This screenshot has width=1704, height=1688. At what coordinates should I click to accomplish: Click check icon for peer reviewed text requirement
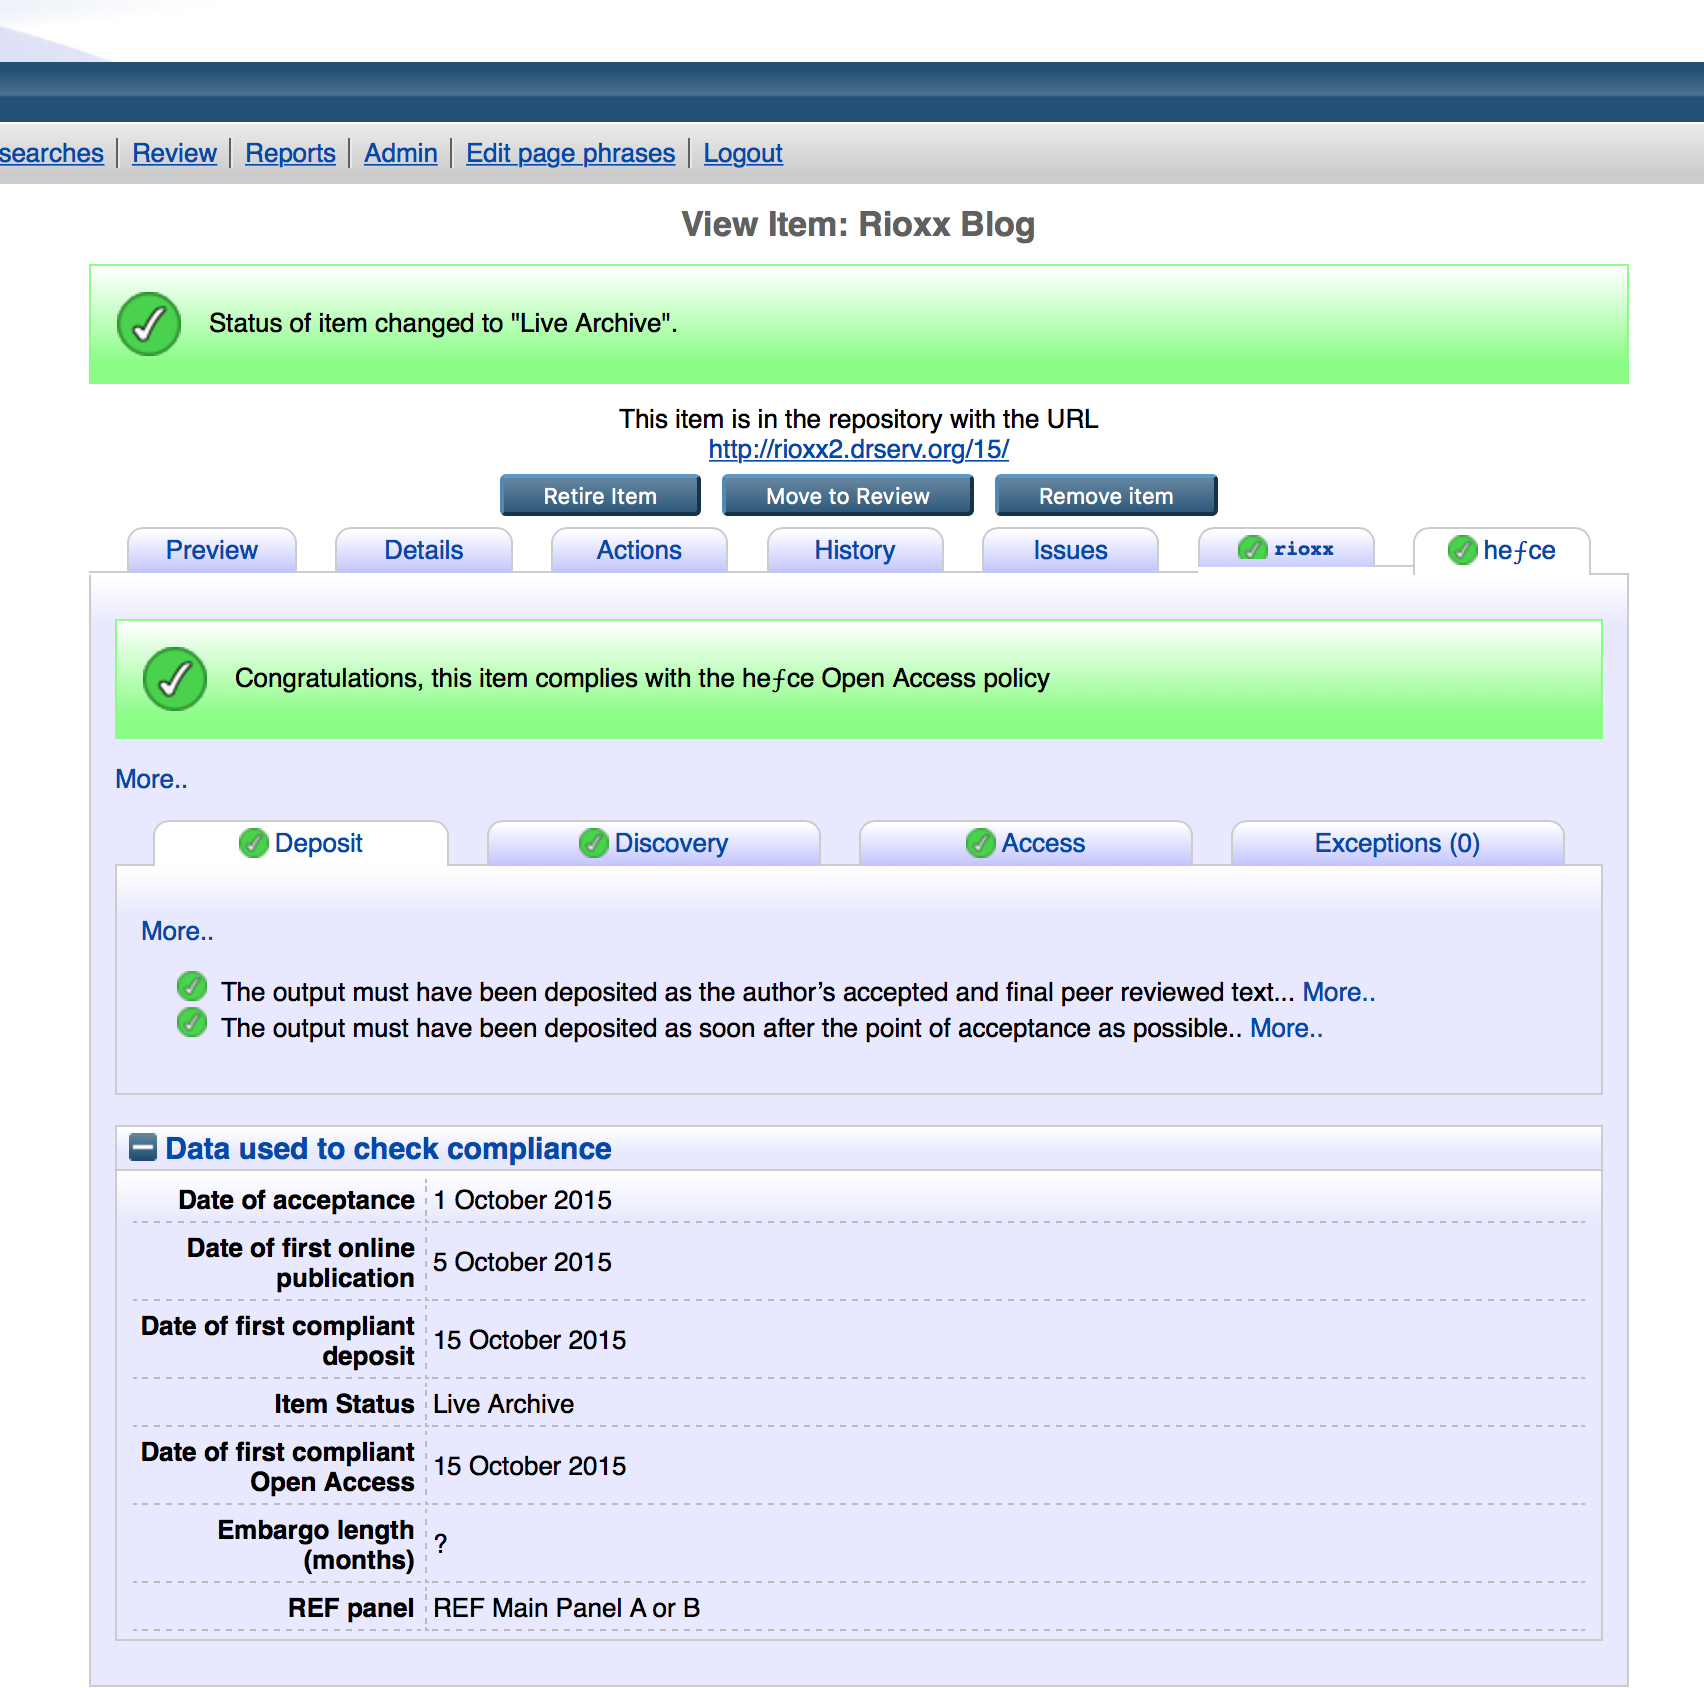coord(192,987)
